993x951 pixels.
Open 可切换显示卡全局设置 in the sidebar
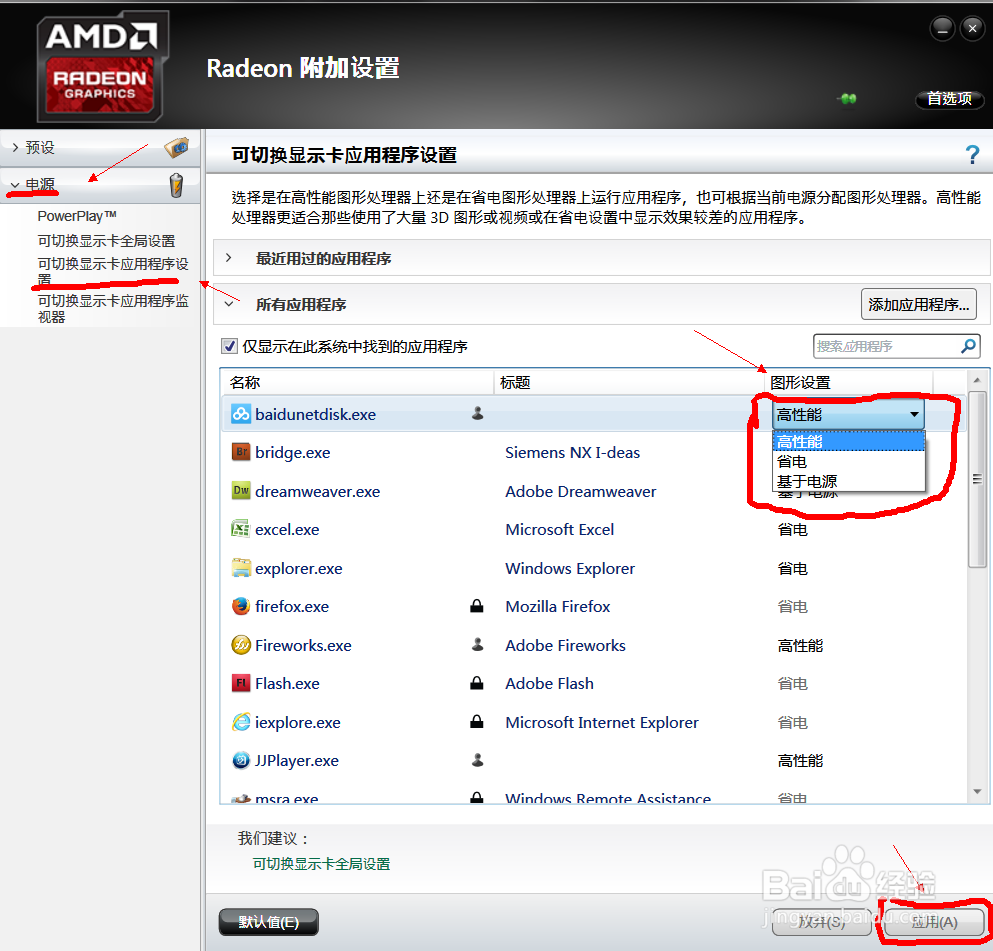(x=106, y=241)
